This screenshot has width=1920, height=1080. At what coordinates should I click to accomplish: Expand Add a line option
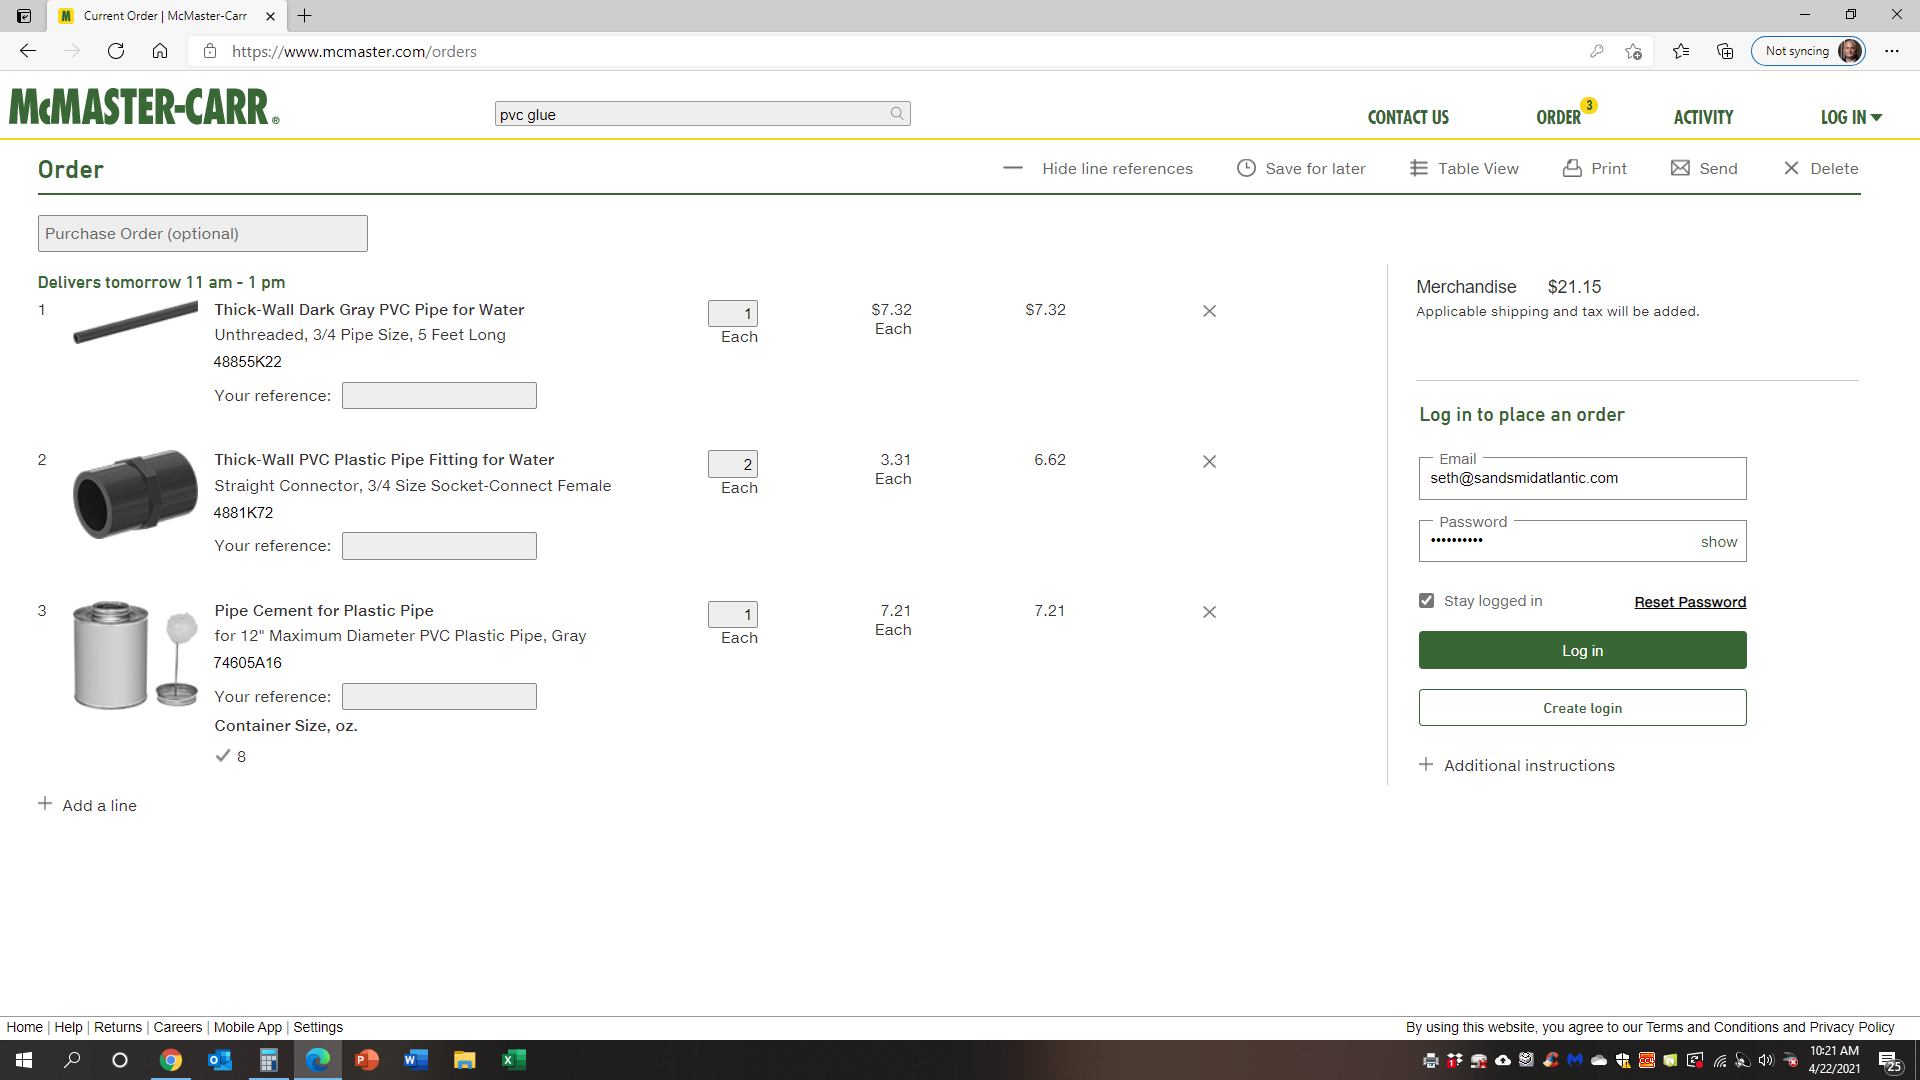coord(88,805)
